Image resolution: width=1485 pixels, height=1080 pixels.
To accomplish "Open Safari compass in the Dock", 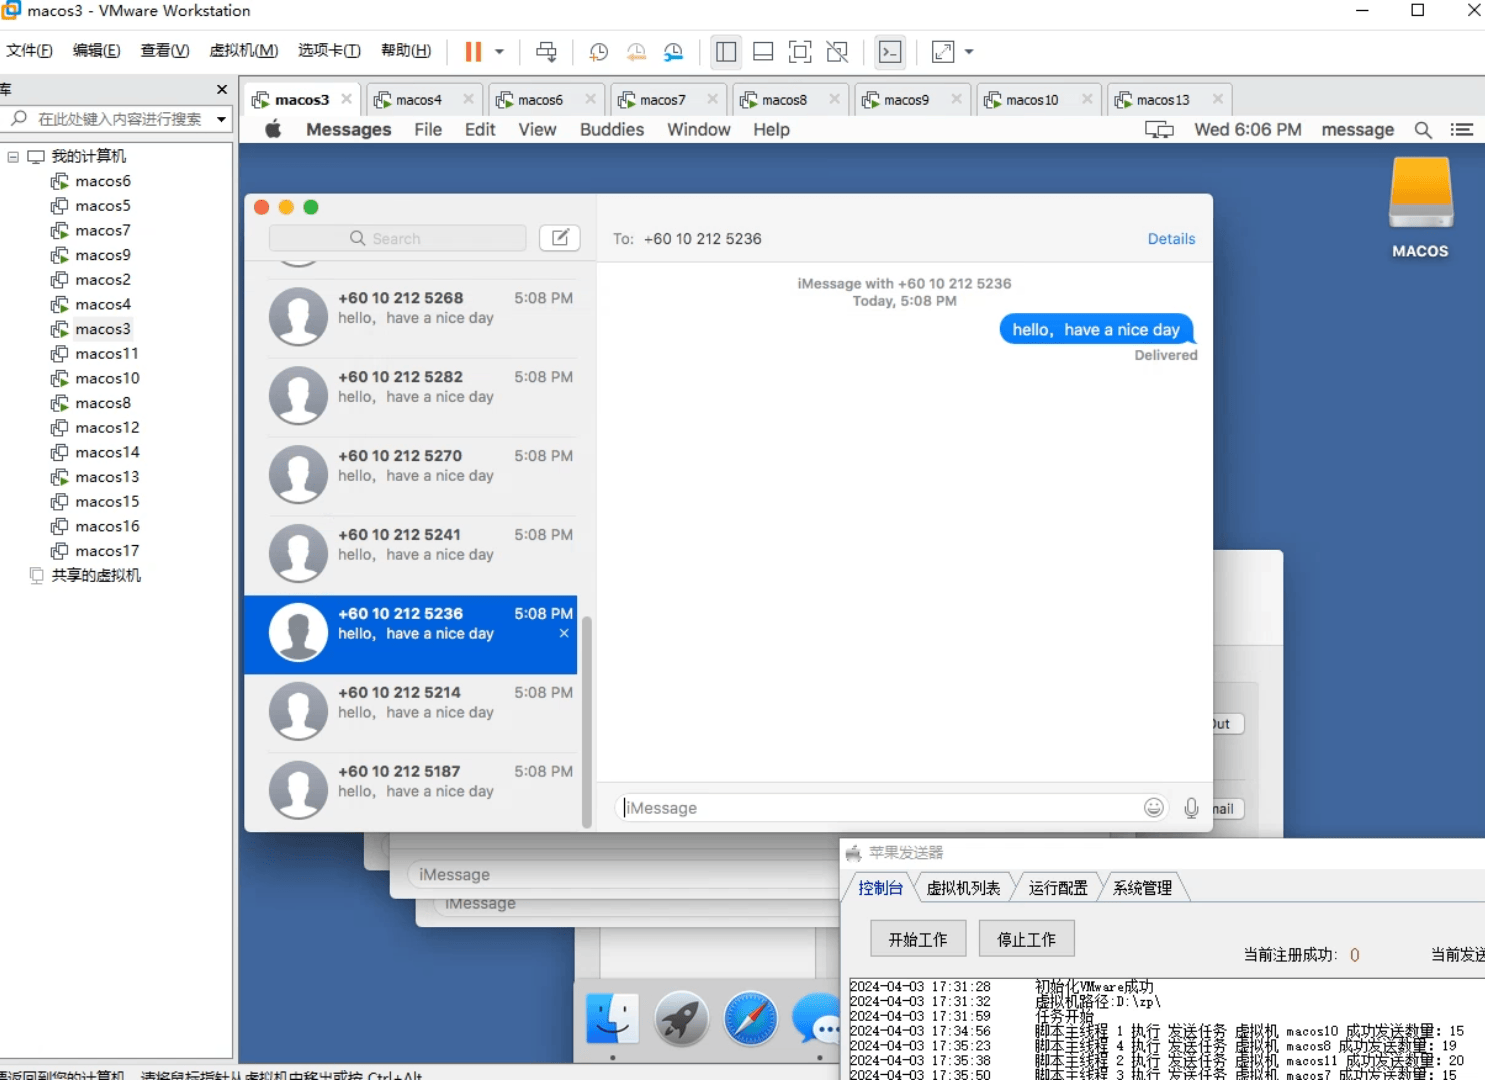I will coord(751,1018).
